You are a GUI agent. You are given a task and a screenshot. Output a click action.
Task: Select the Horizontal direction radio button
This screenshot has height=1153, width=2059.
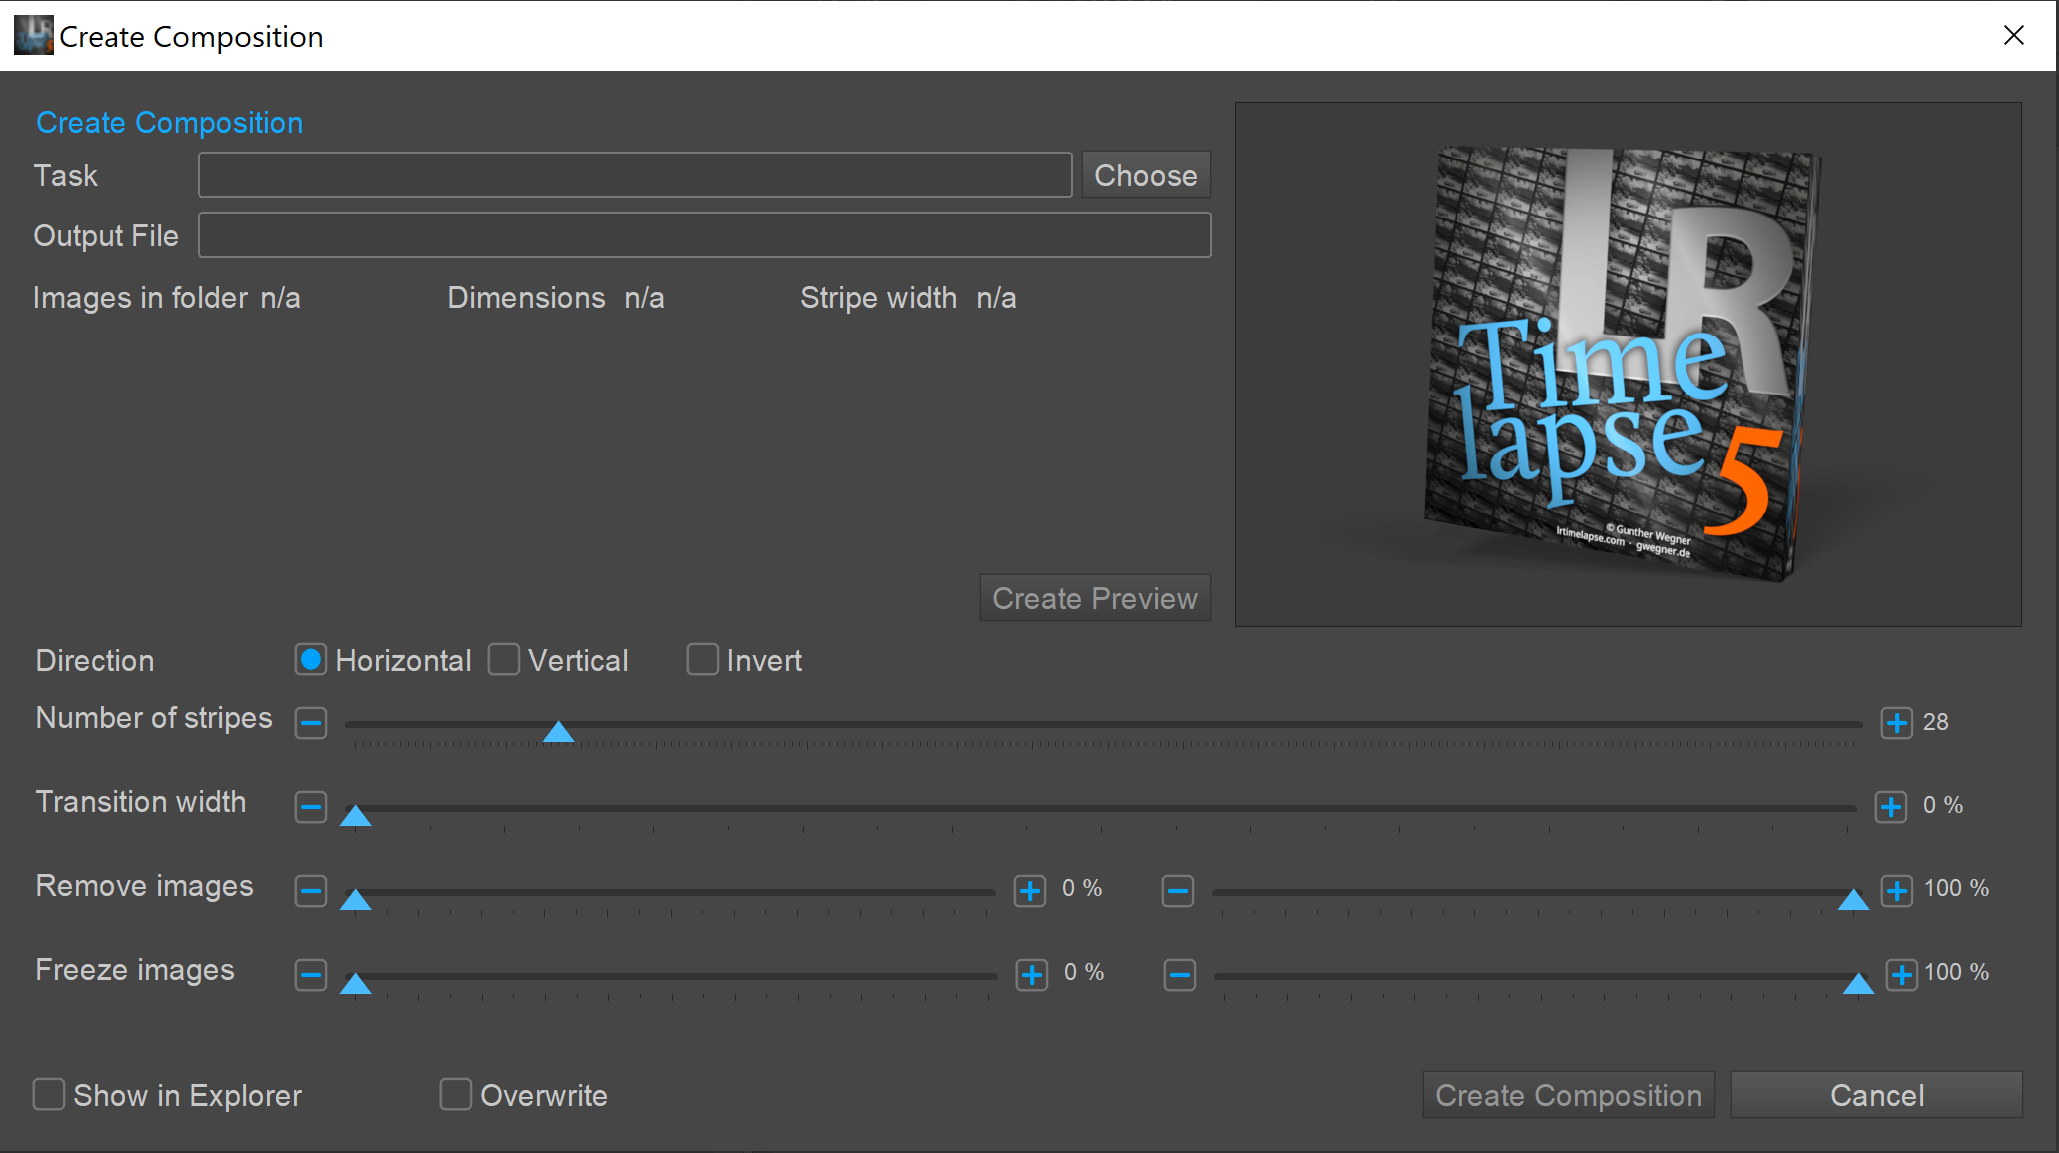tap(311, 659)
